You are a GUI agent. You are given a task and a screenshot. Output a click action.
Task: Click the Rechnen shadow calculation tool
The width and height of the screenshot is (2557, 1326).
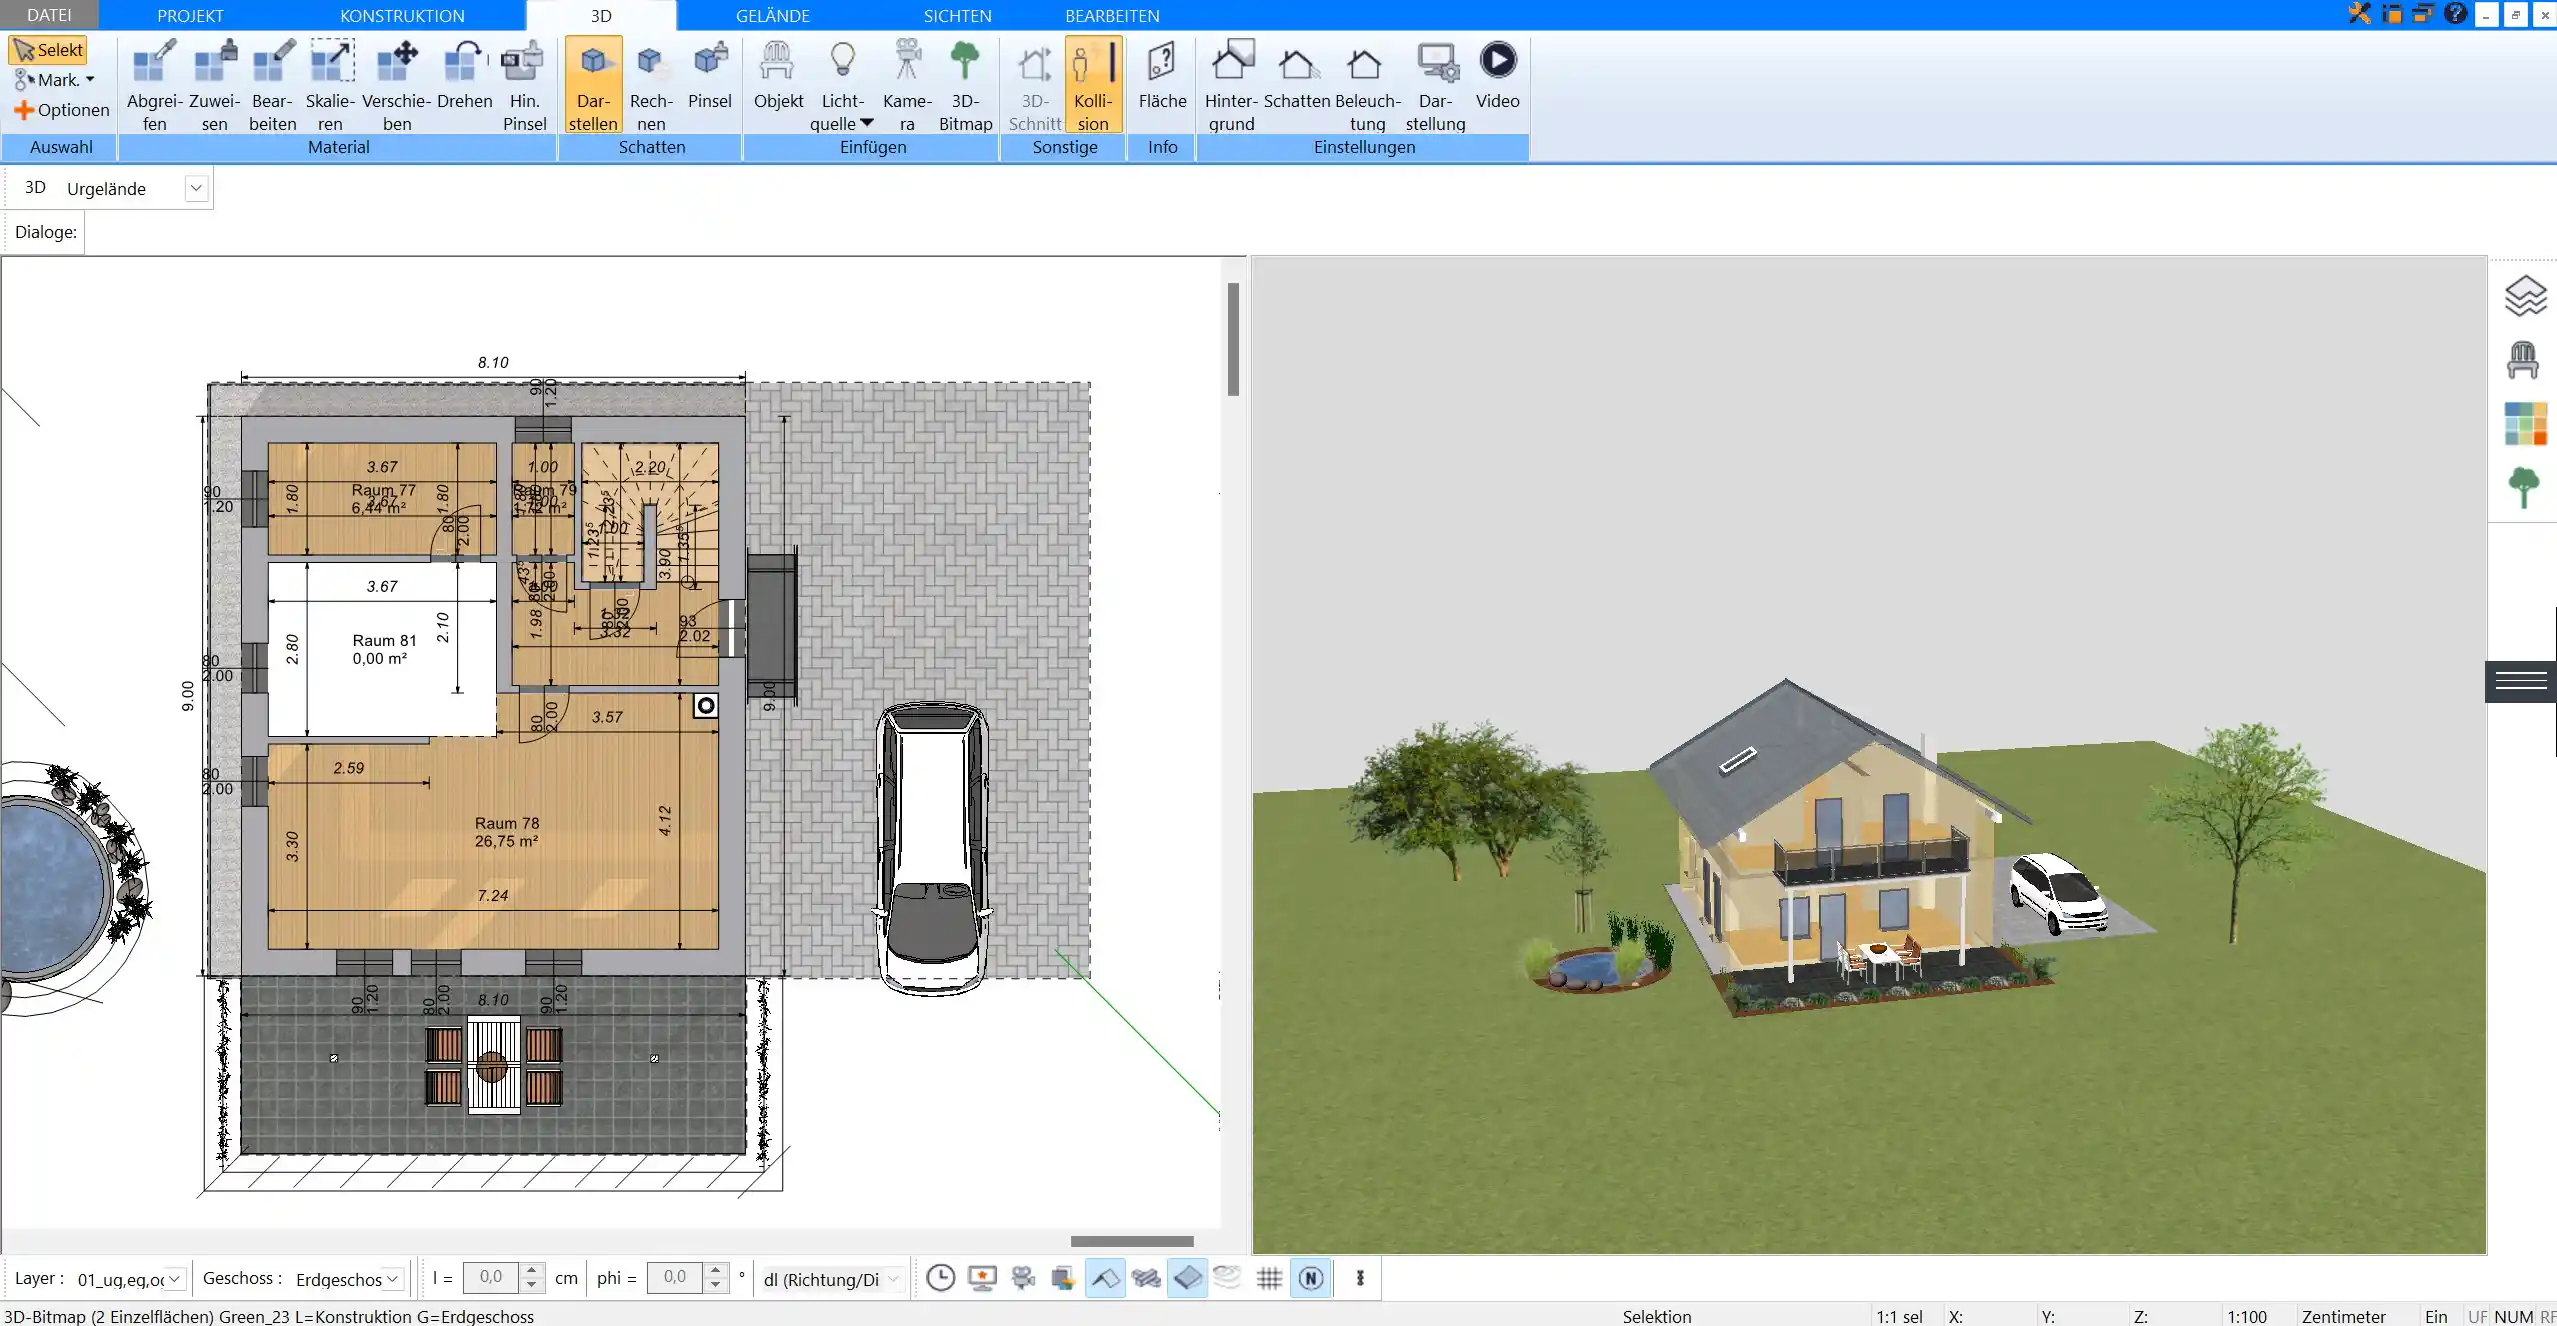coord(651,85)
